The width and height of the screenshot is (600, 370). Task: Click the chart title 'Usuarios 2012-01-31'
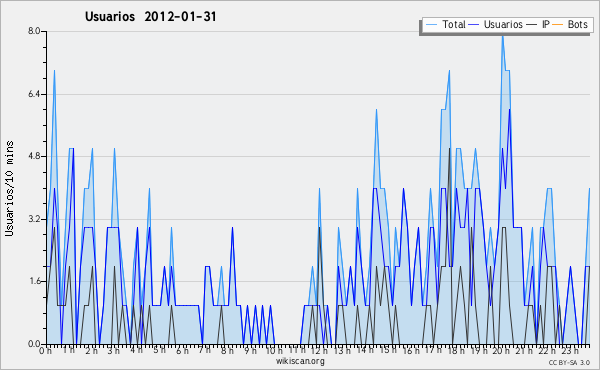coord(150,16)
